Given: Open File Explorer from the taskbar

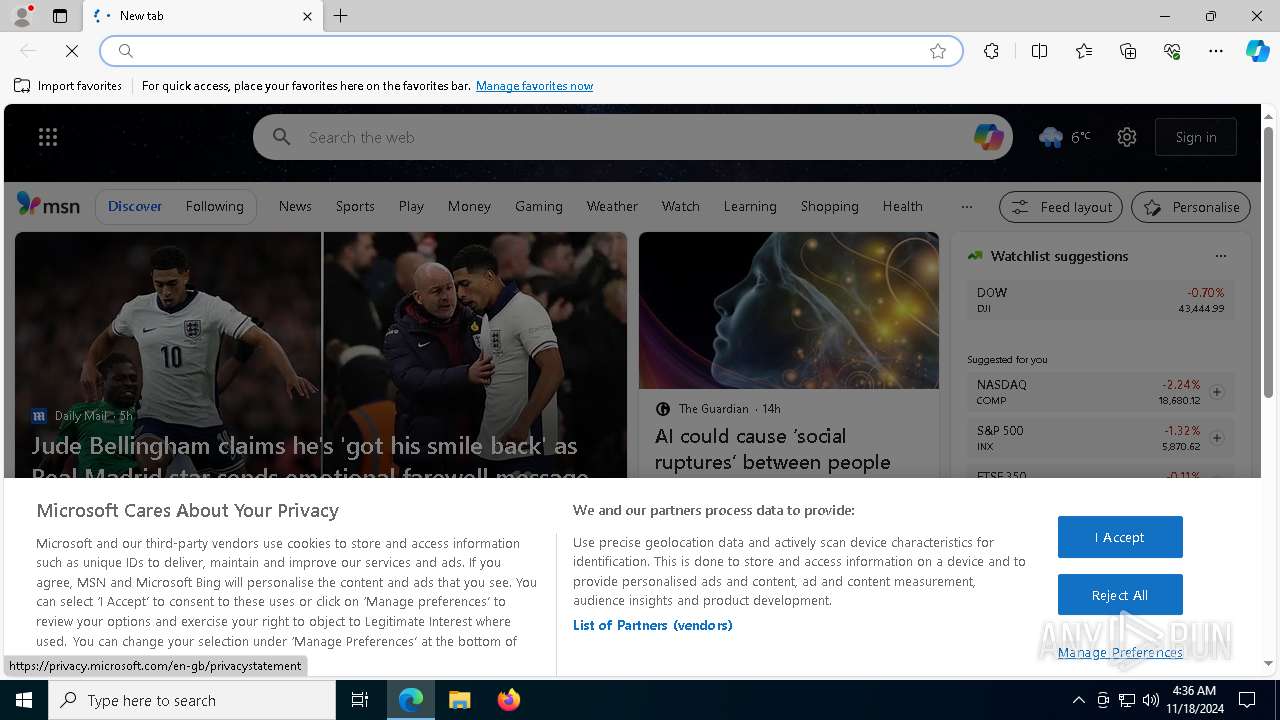Looking at the screenshot, I should click(x=459, y=700).
